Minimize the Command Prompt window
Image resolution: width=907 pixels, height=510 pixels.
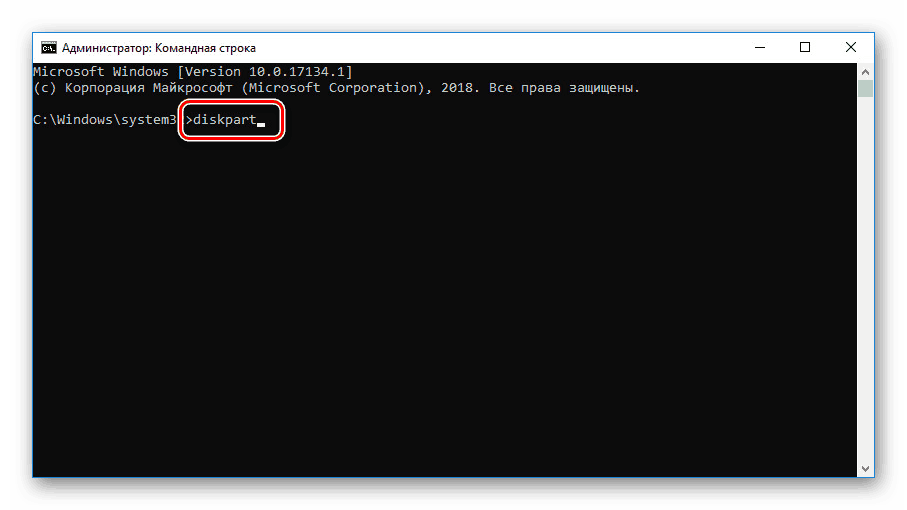click(760, 47)
